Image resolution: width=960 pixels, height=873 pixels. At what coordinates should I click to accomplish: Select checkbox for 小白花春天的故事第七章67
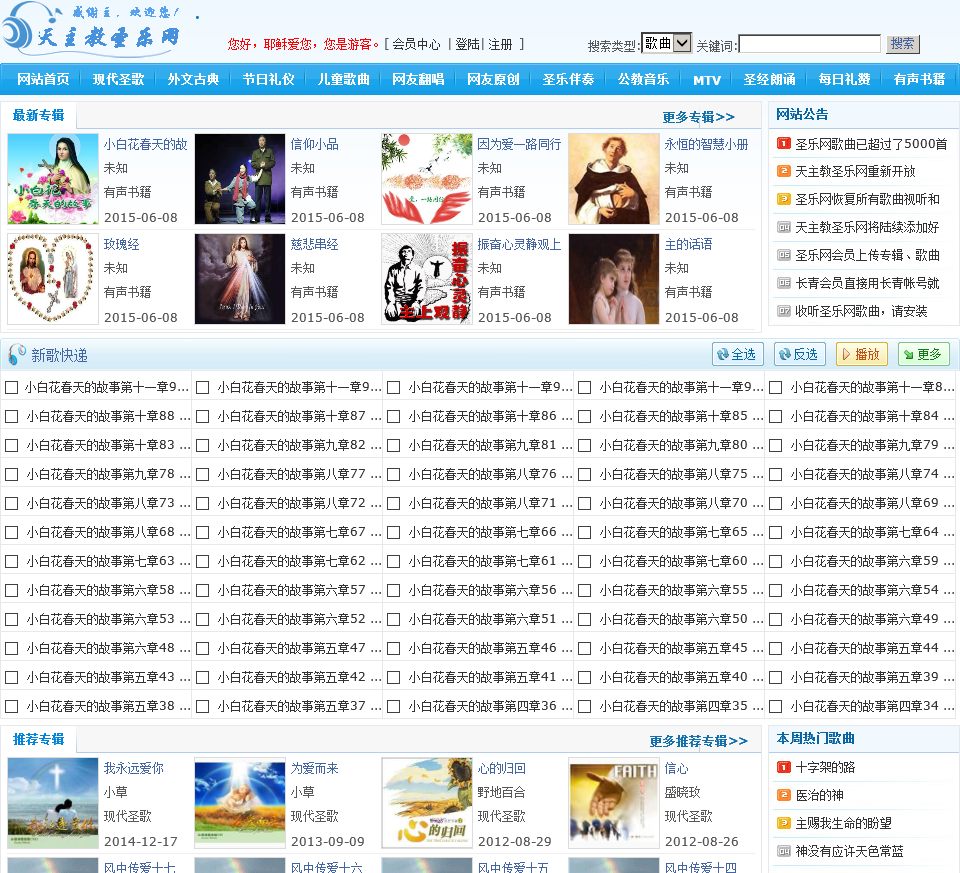tap(203, 533)
